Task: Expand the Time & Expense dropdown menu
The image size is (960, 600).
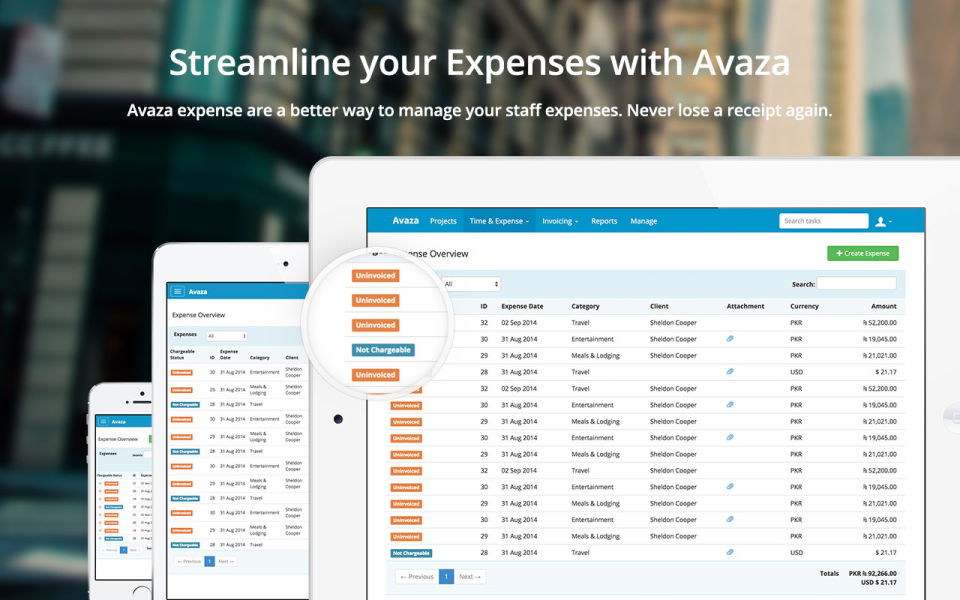Action: 499,221
